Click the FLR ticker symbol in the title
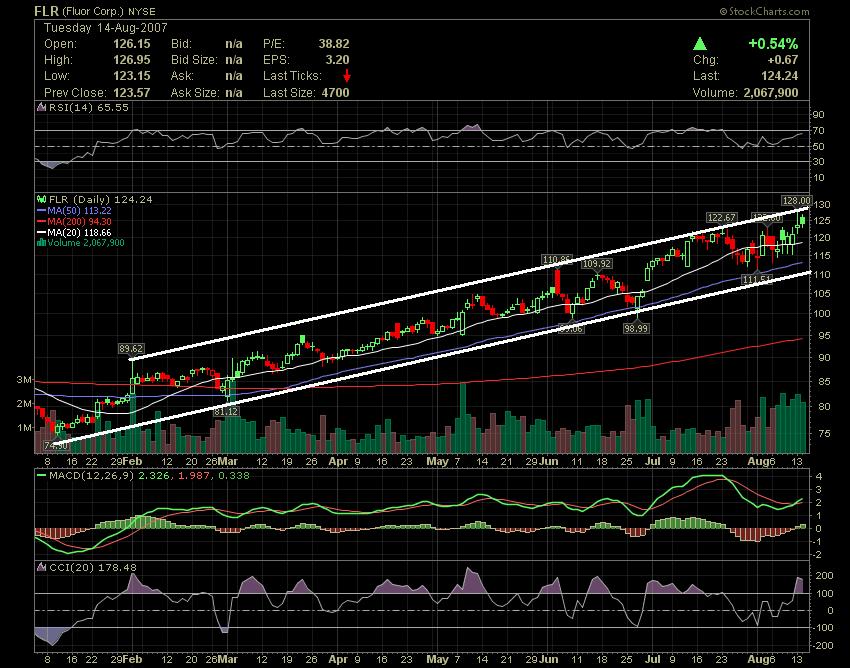Viewport: 850px width, 668px height. (46, 11)
